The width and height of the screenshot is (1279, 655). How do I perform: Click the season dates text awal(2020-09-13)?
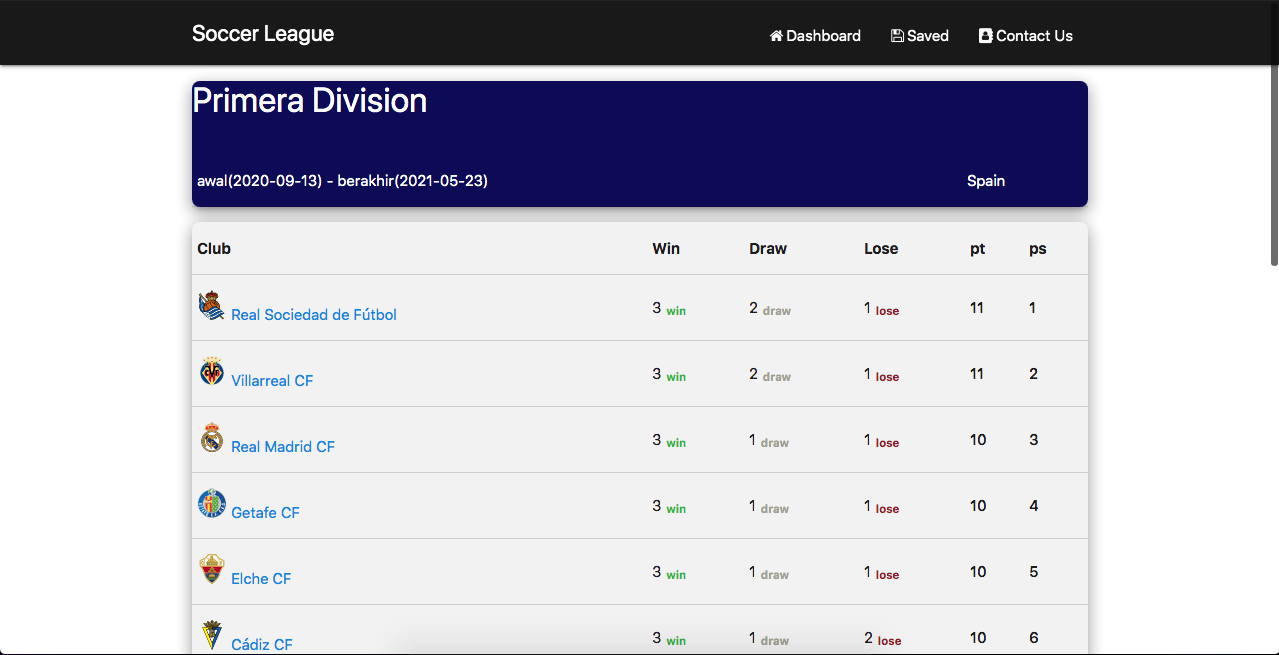click(260, 181)
